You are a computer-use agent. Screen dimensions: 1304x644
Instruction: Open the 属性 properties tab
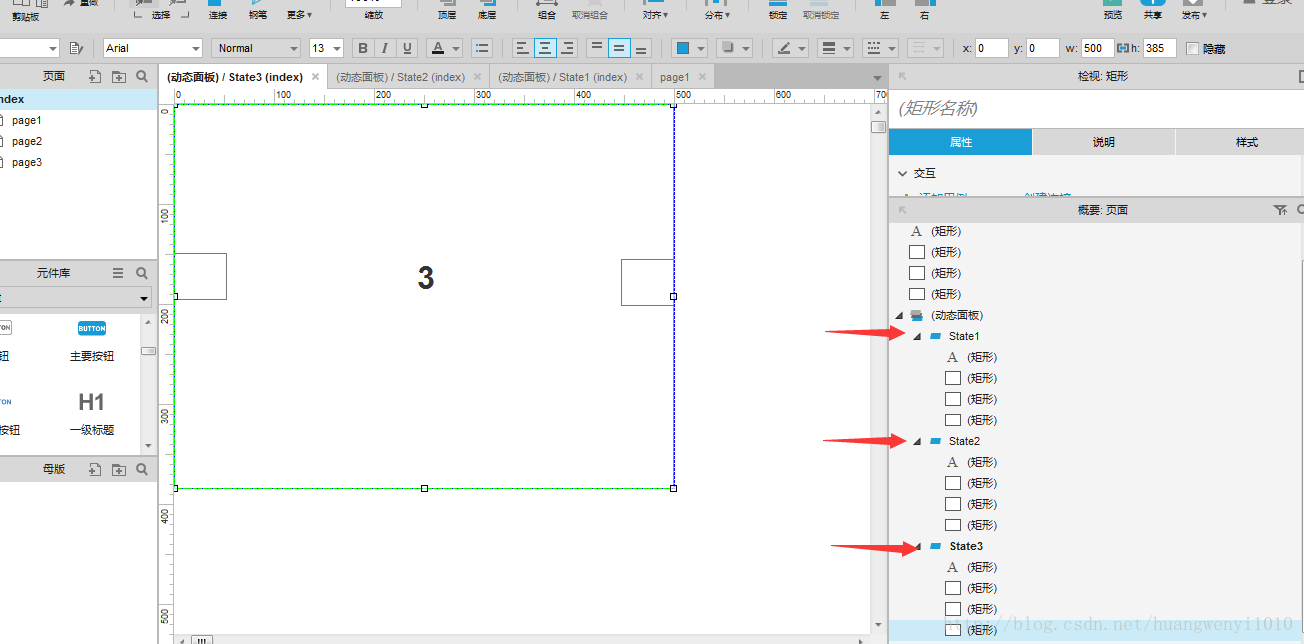(x=960, y=142)
